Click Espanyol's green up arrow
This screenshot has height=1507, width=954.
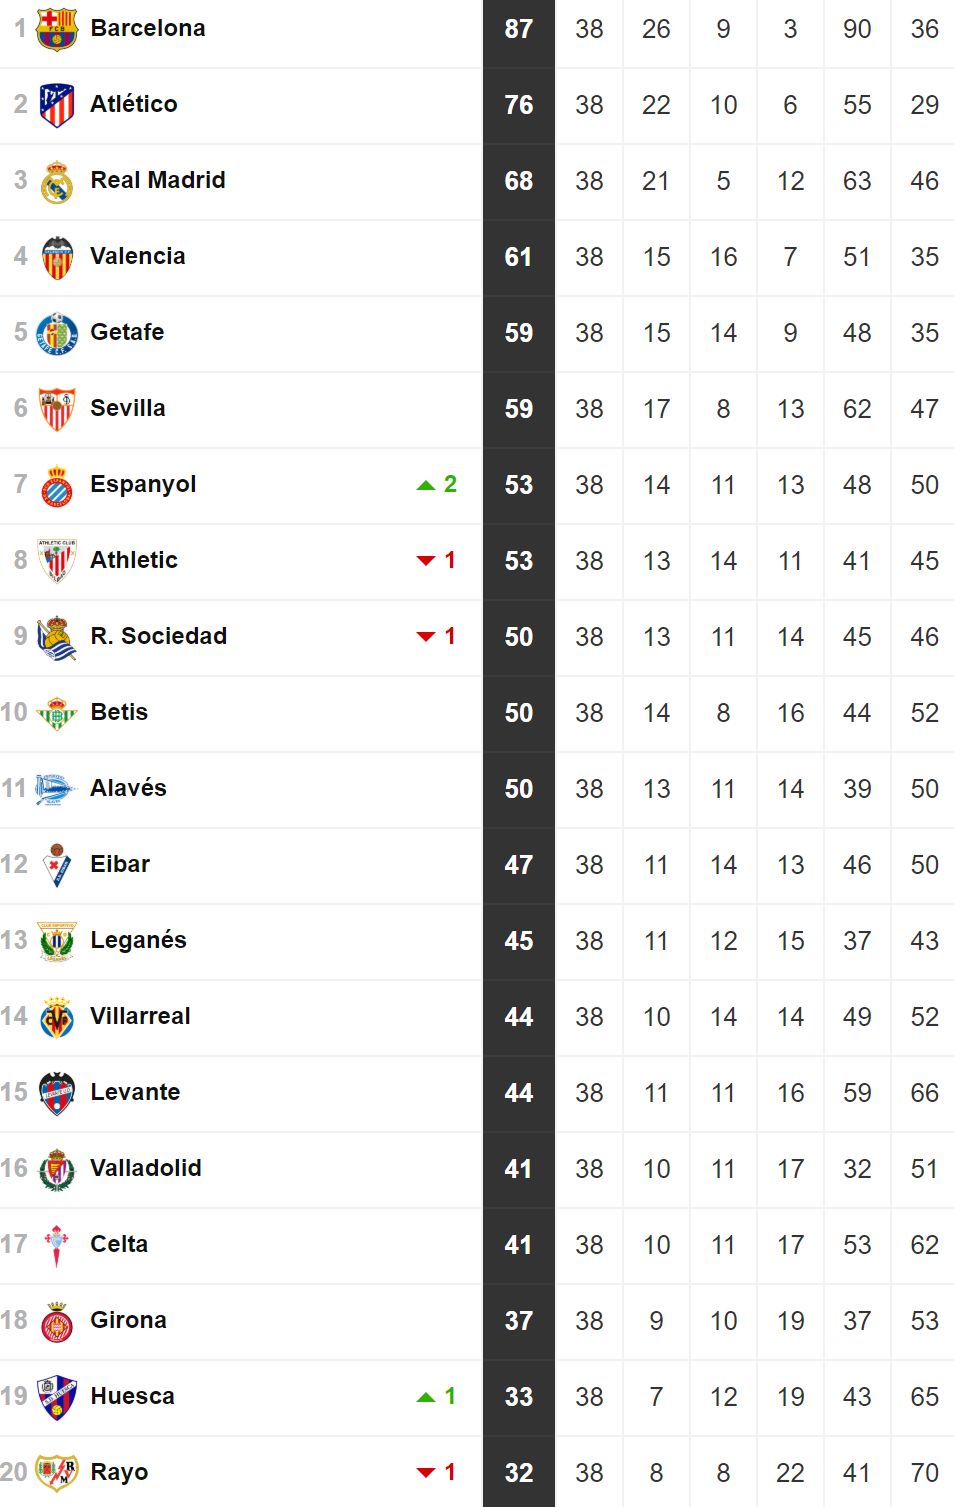point(426,485)
